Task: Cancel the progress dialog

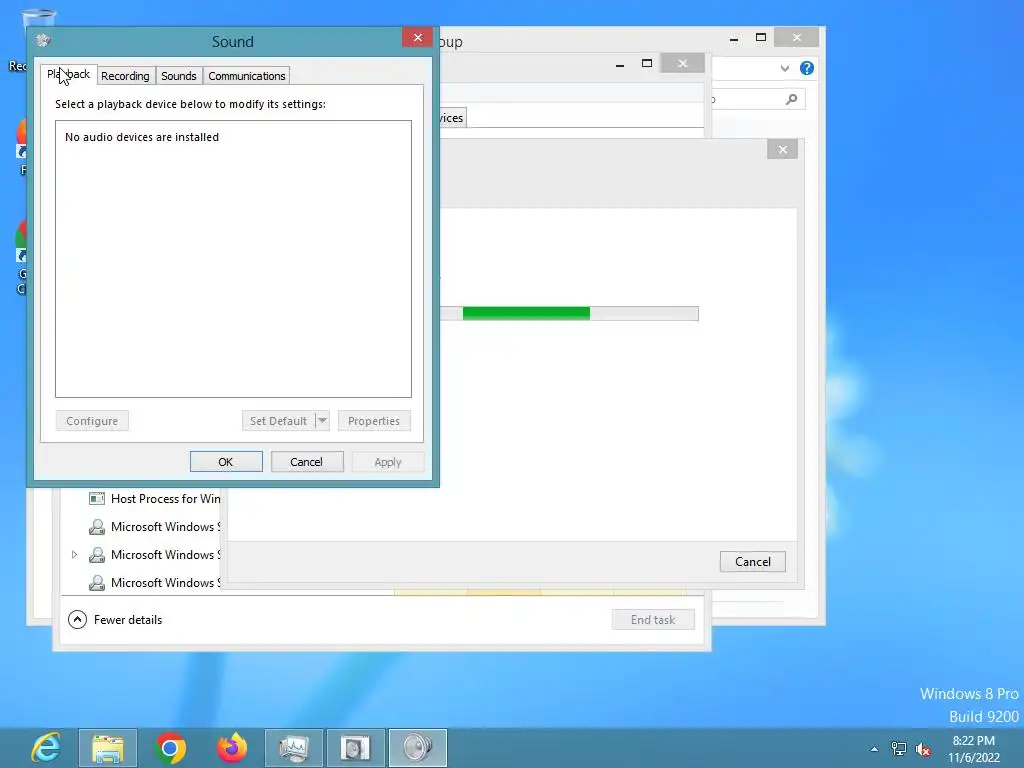Action: (x=752, y=562)
